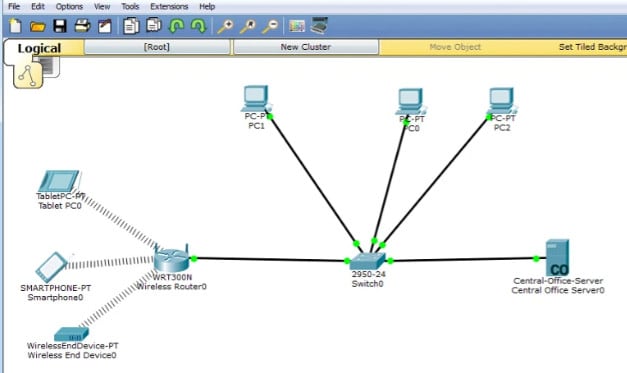
Task: Select the 2950-24 Switch0 device
Action: [367, 261]
